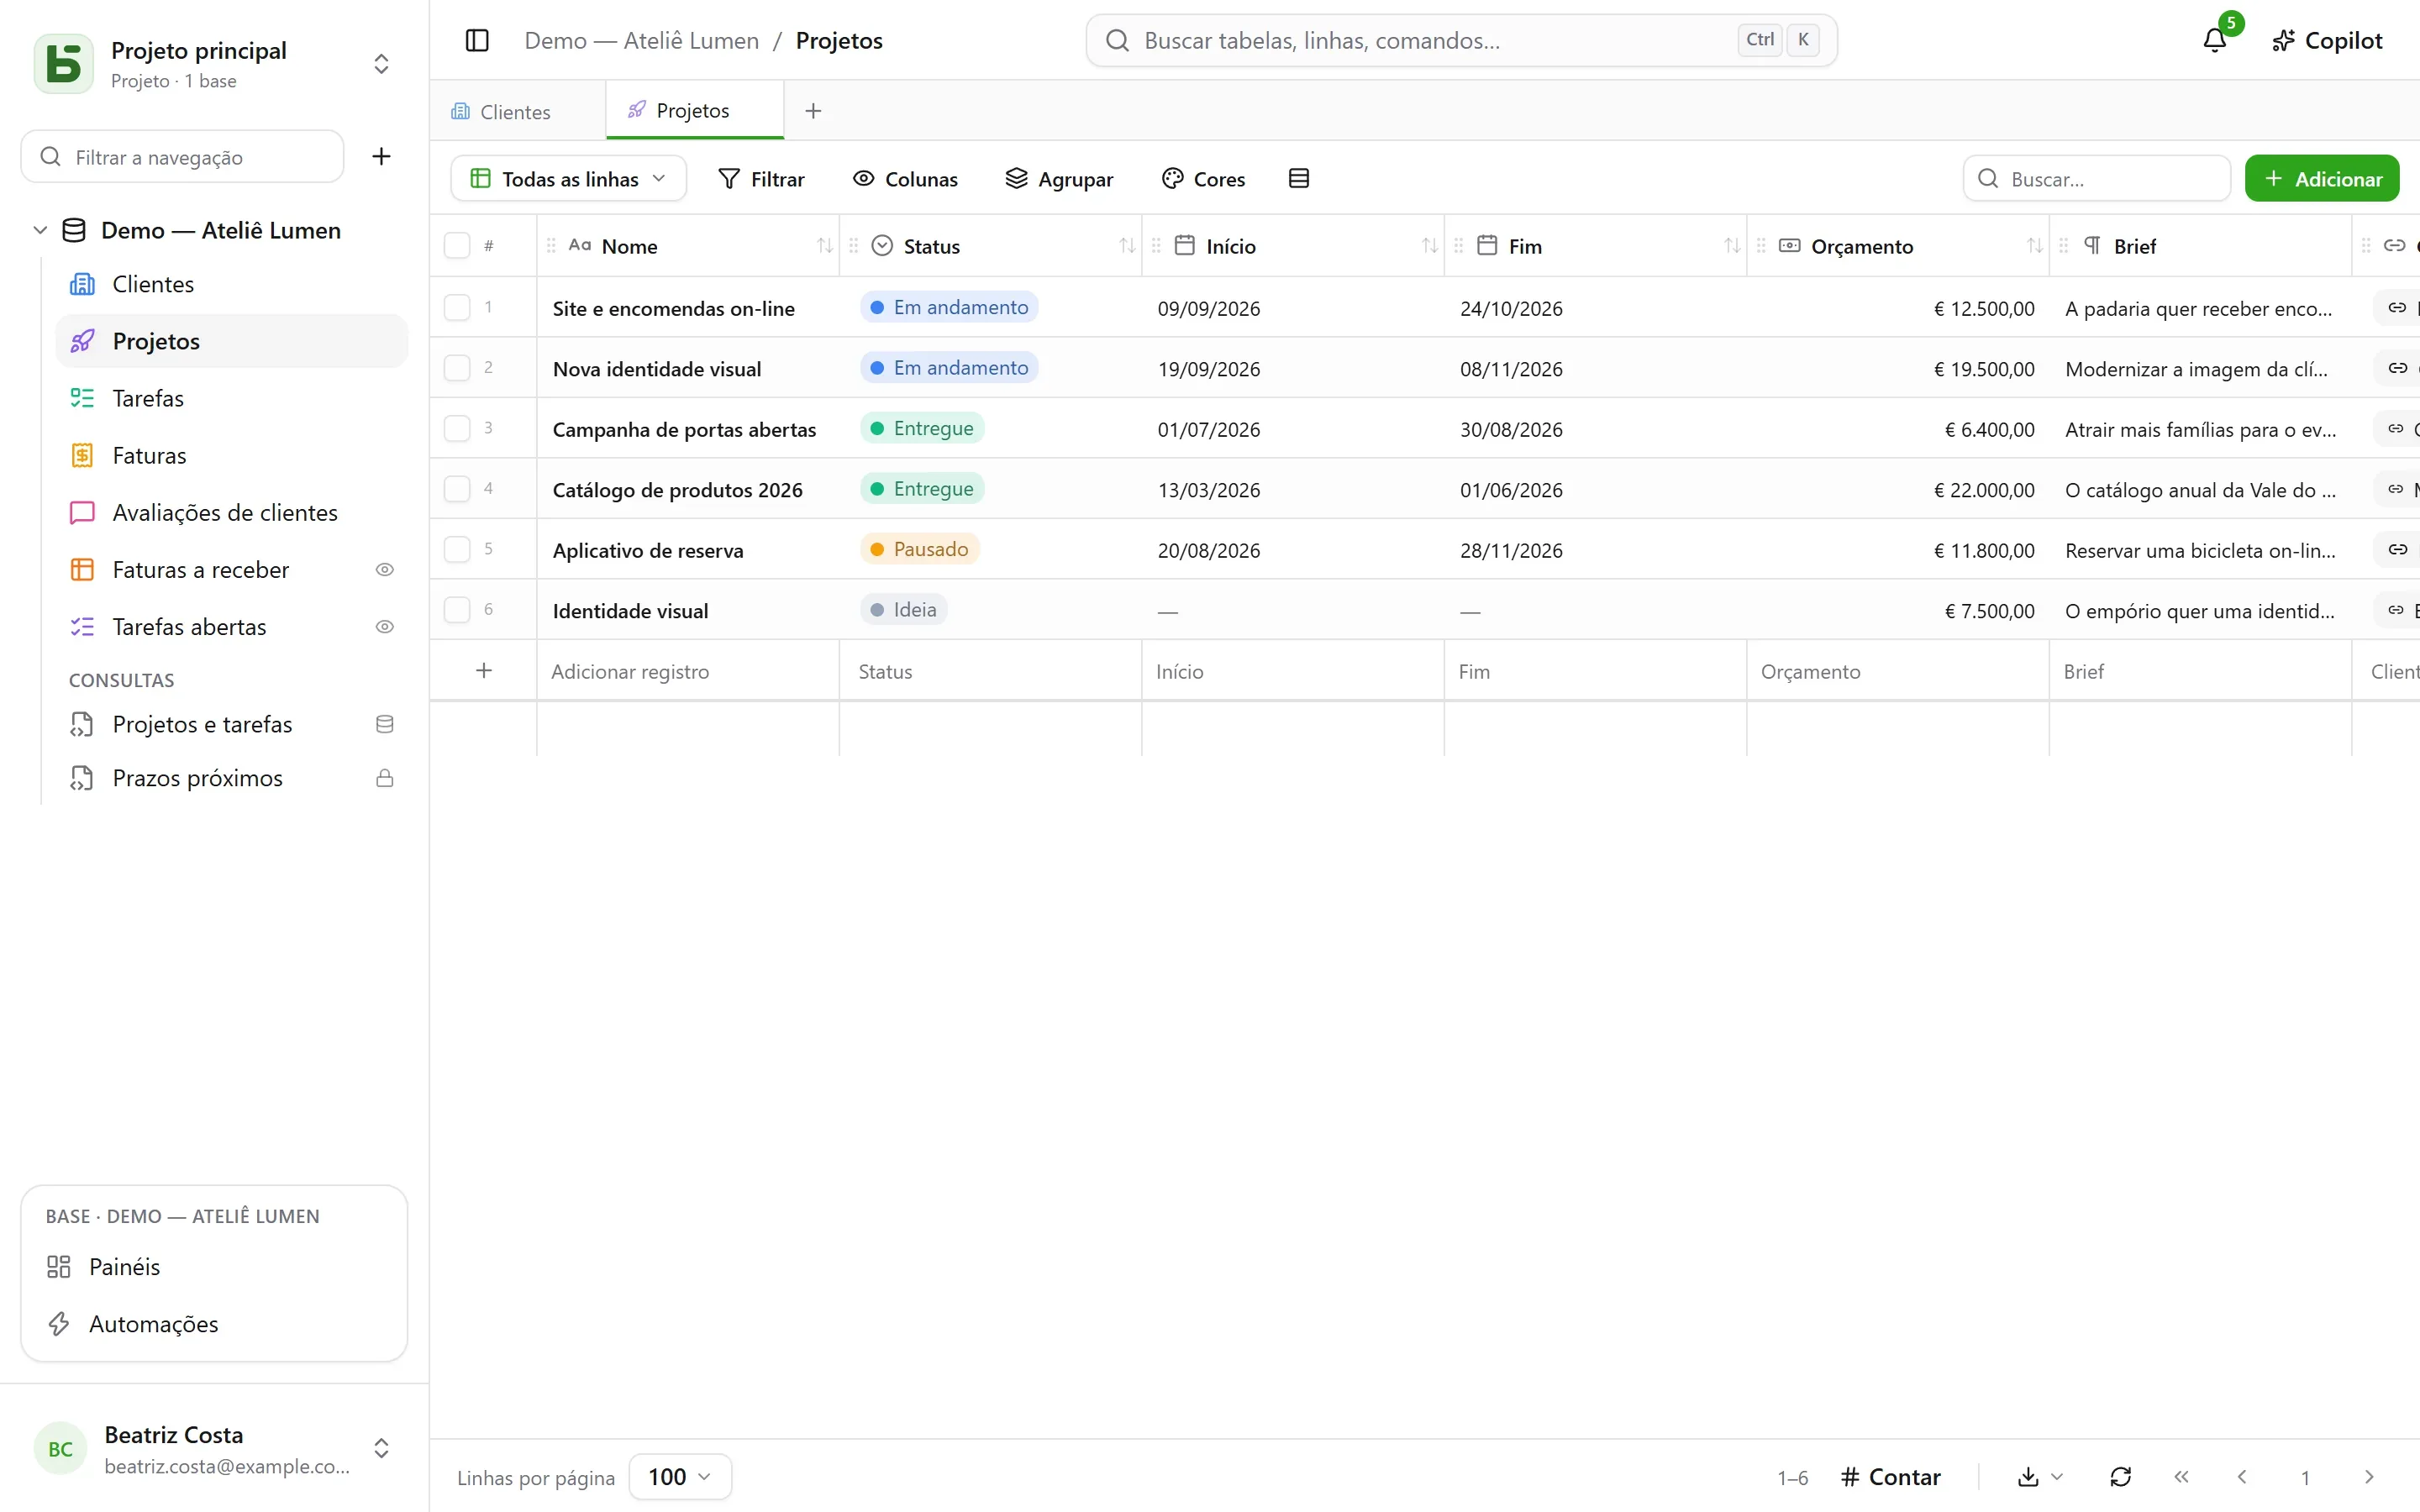Click the Pausado status badge
The height and width of the screenshot is (1512, 2420).
click(x=920, y=549)
